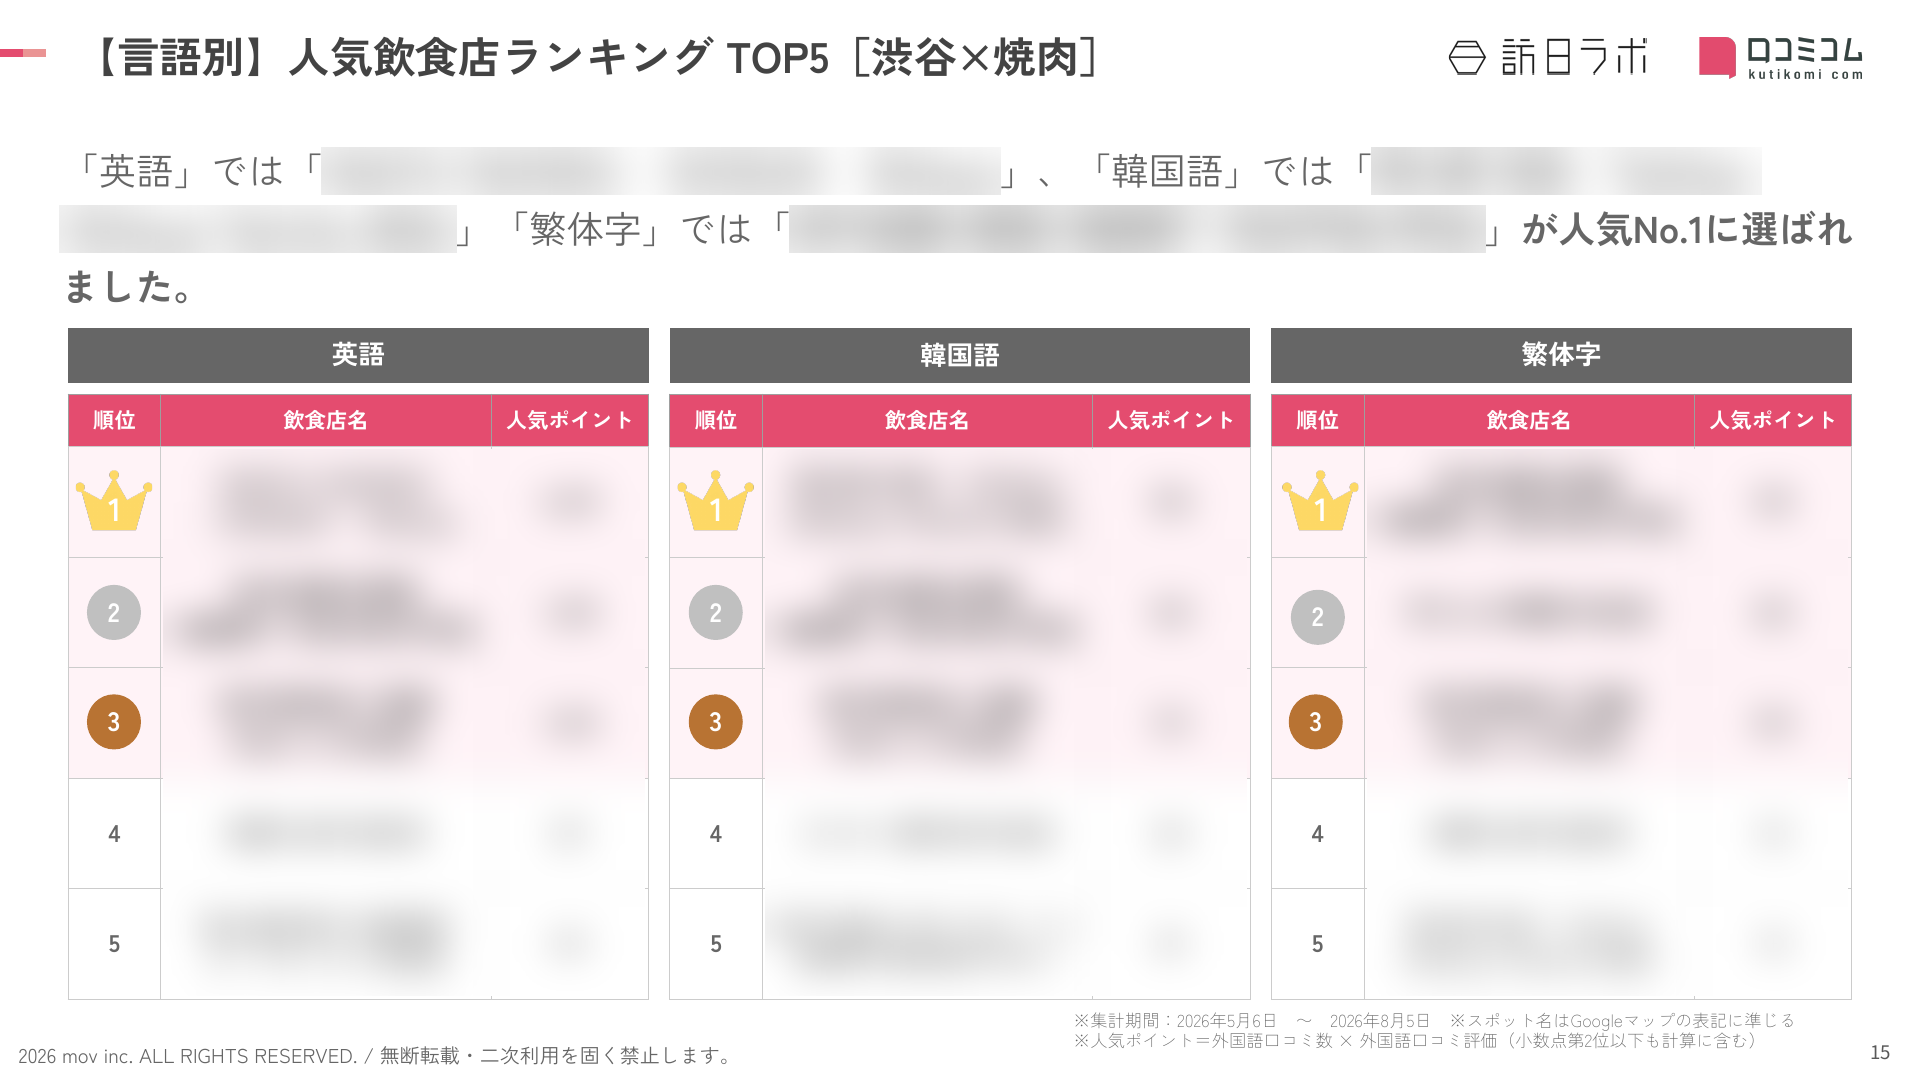The width and height of the screenshot is (1920, 1080).
Task: Click the 人気ポイント column header under 韓国語
Action: (x=1171, y=420)
